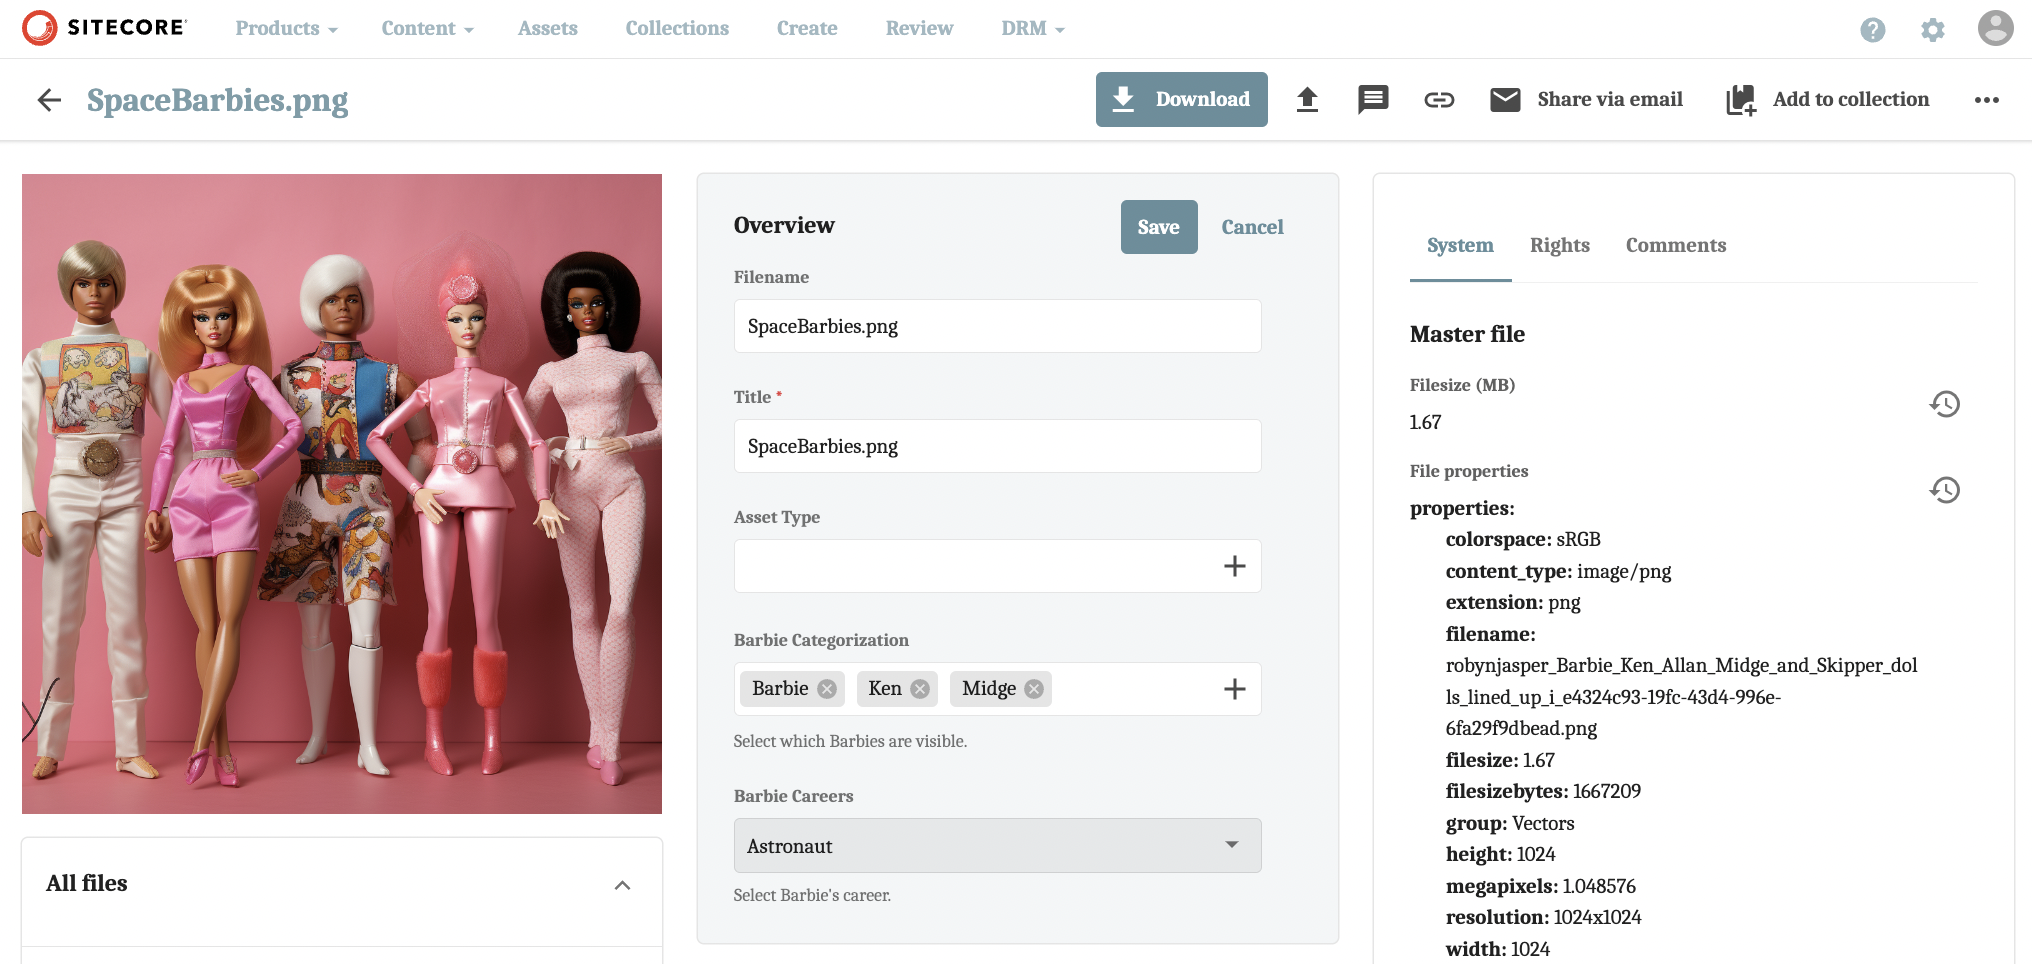Open the more options ellipsis menu
Image resolution: width=2032 pixels, height=964 pixels.
click(x=1987, y=100)
